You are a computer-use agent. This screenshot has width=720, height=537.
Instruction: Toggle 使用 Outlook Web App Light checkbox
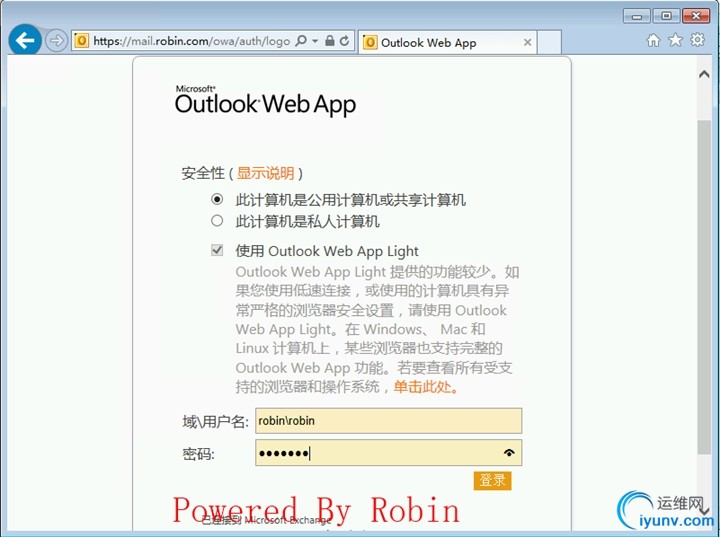(x=217, y=250)
